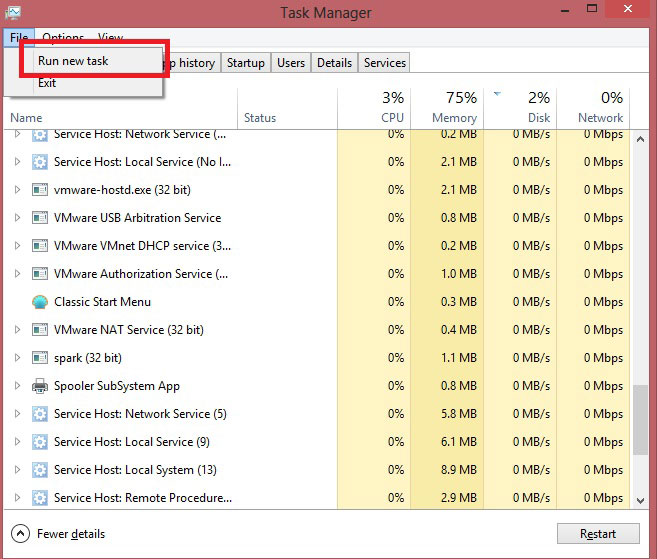Expand VMware VMnet DHCP service row

coord(17,246)
